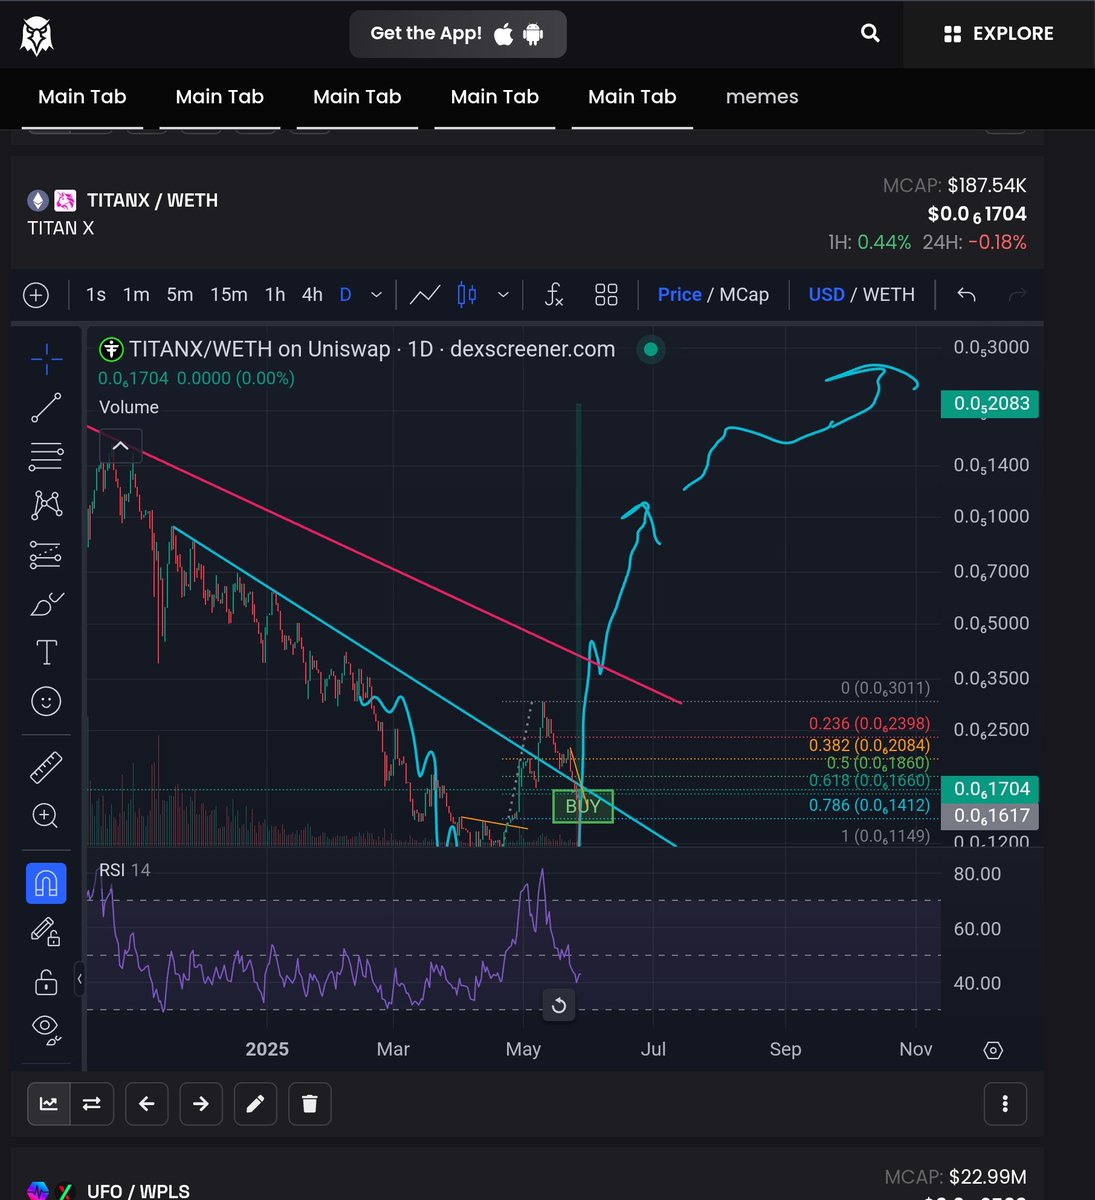1095x1200 pixels.
Task: Select the first Main Tab
Action: pyautogui.click(x=82, y=97)
